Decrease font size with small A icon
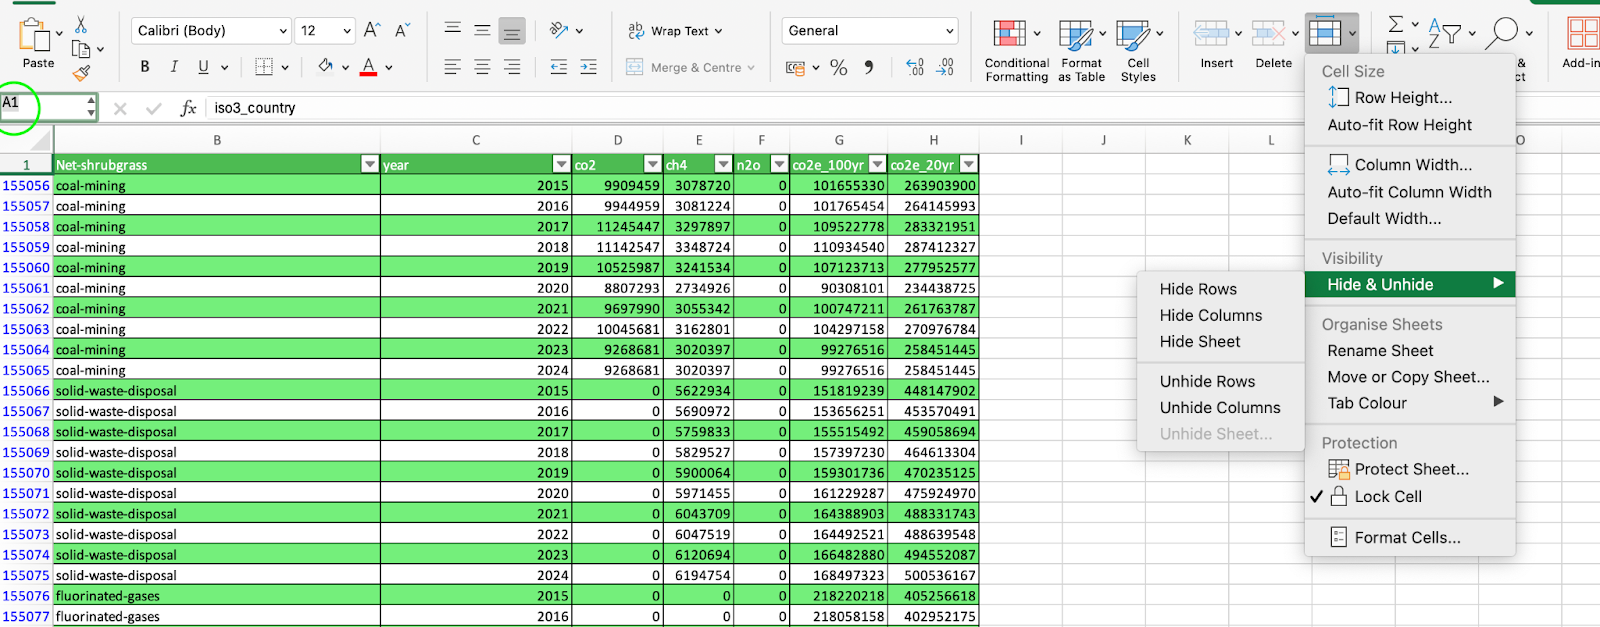1600x627 pixels. tap(402, 30)
